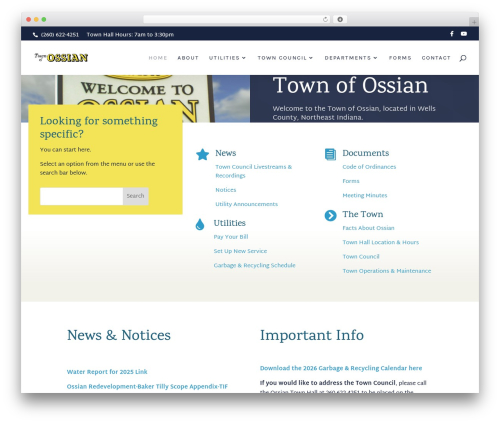
Task: Click the browser address bar
Action: 237,19
